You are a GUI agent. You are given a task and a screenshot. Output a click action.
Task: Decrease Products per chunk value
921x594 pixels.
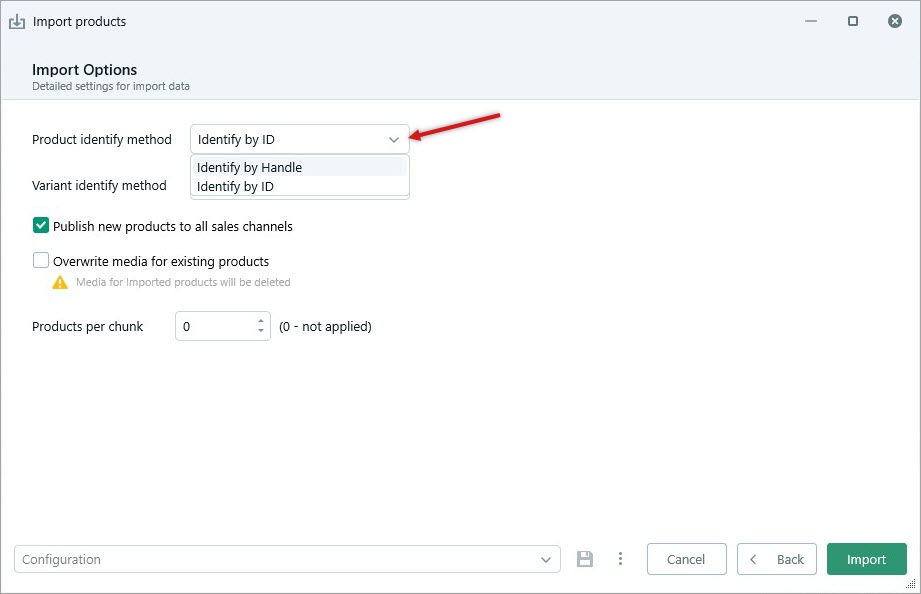pyautogui.click(x=261, y=331)
